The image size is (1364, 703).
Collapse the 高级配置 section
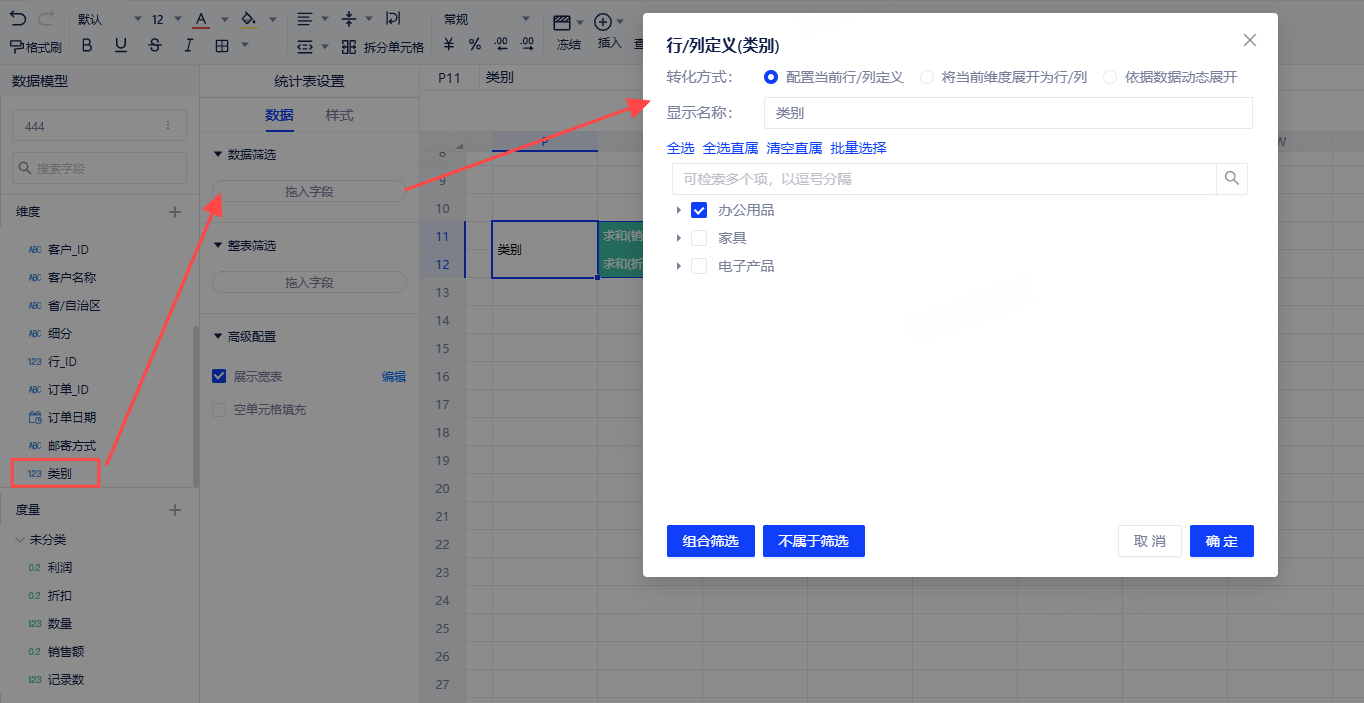coord(218,337)
